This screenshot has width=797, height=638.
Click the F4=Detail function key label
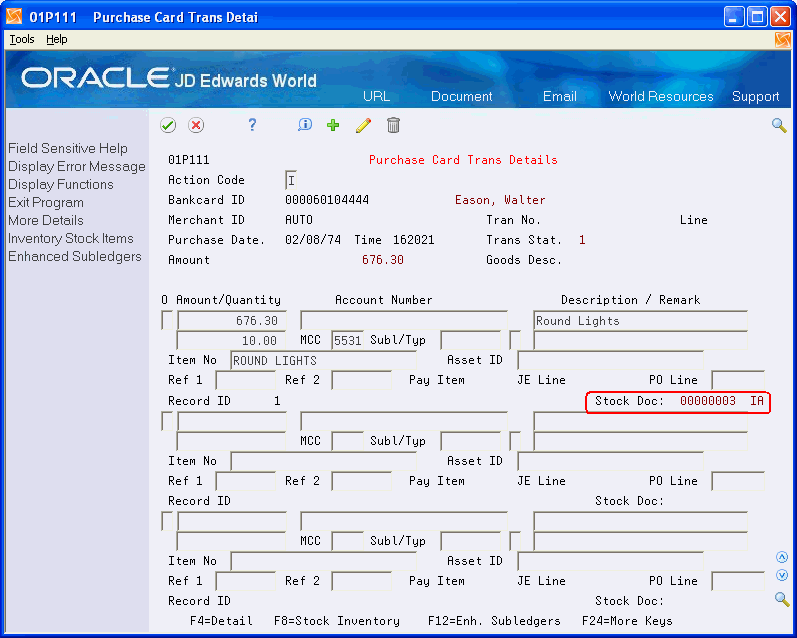[221, 621]
